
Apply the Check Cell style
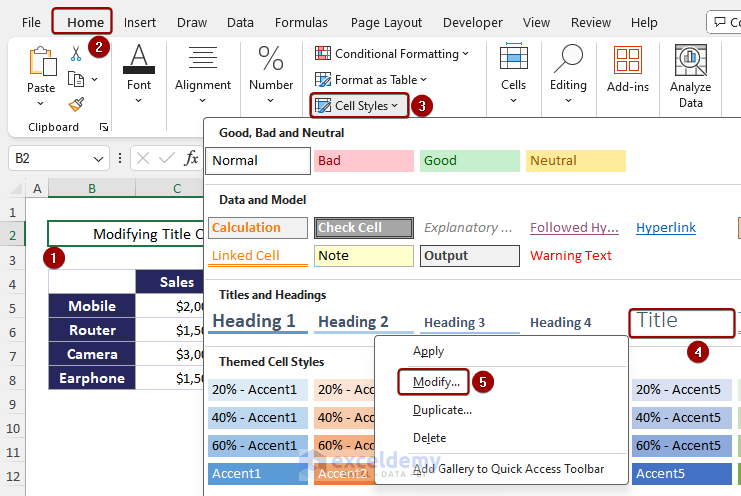(x=364, y=228)
